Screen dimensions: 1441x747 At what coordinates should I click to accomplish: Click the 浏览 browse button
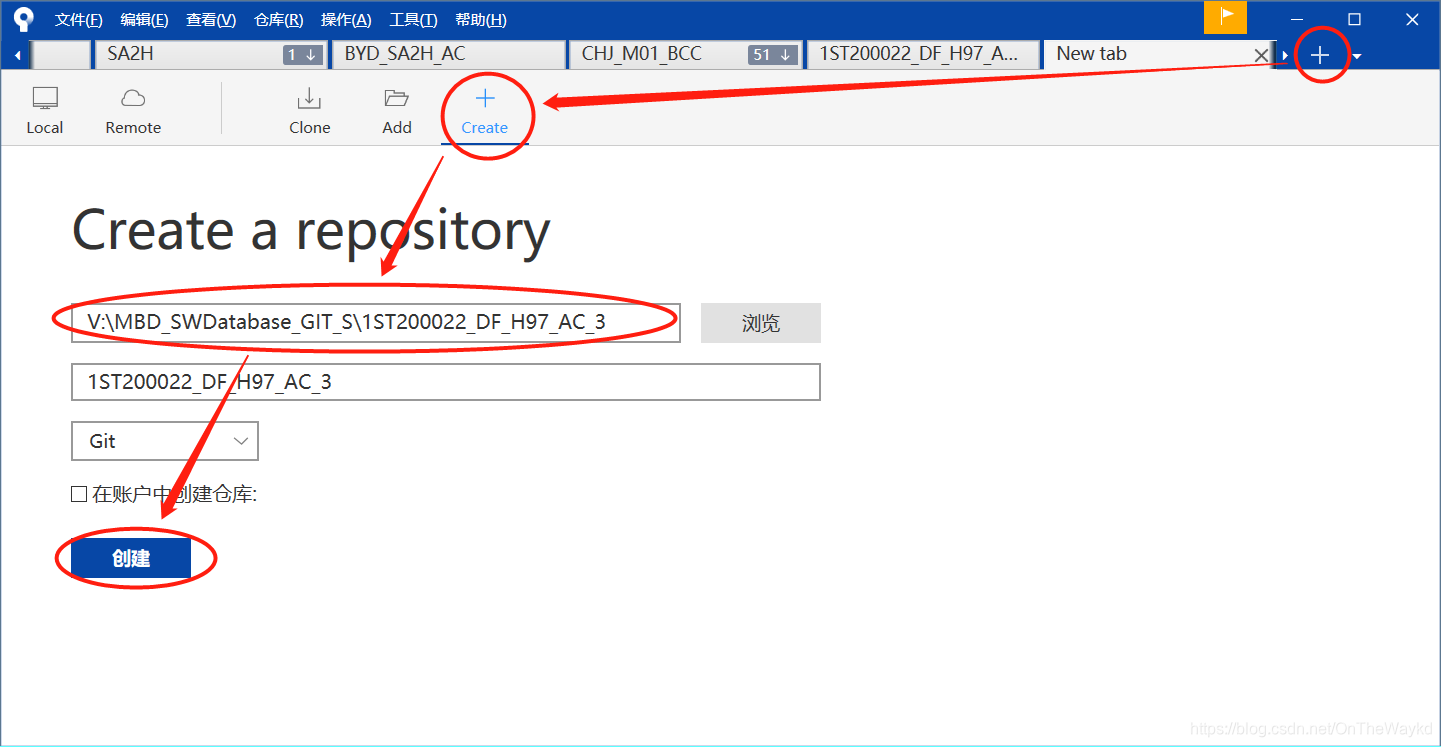point(761,323)
